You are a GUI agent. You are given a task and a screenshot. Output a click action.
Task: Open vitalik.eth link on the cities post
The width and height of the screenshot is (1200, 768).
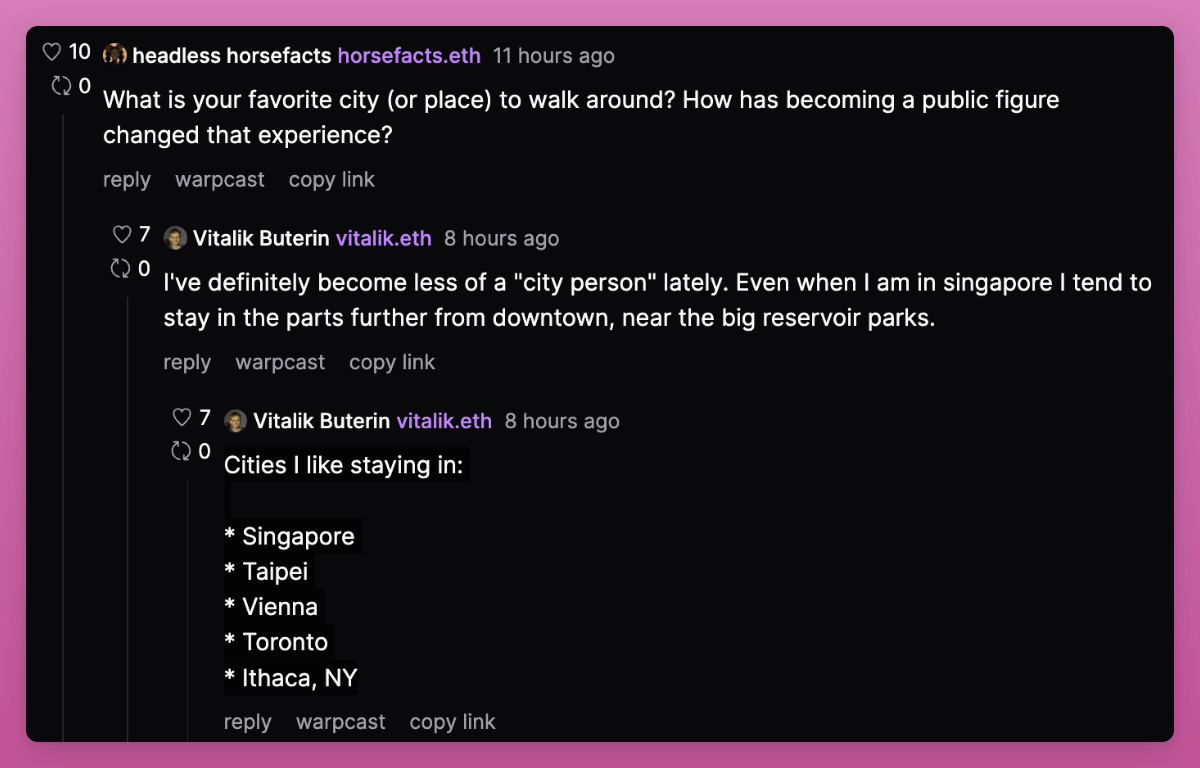[444, 421]
